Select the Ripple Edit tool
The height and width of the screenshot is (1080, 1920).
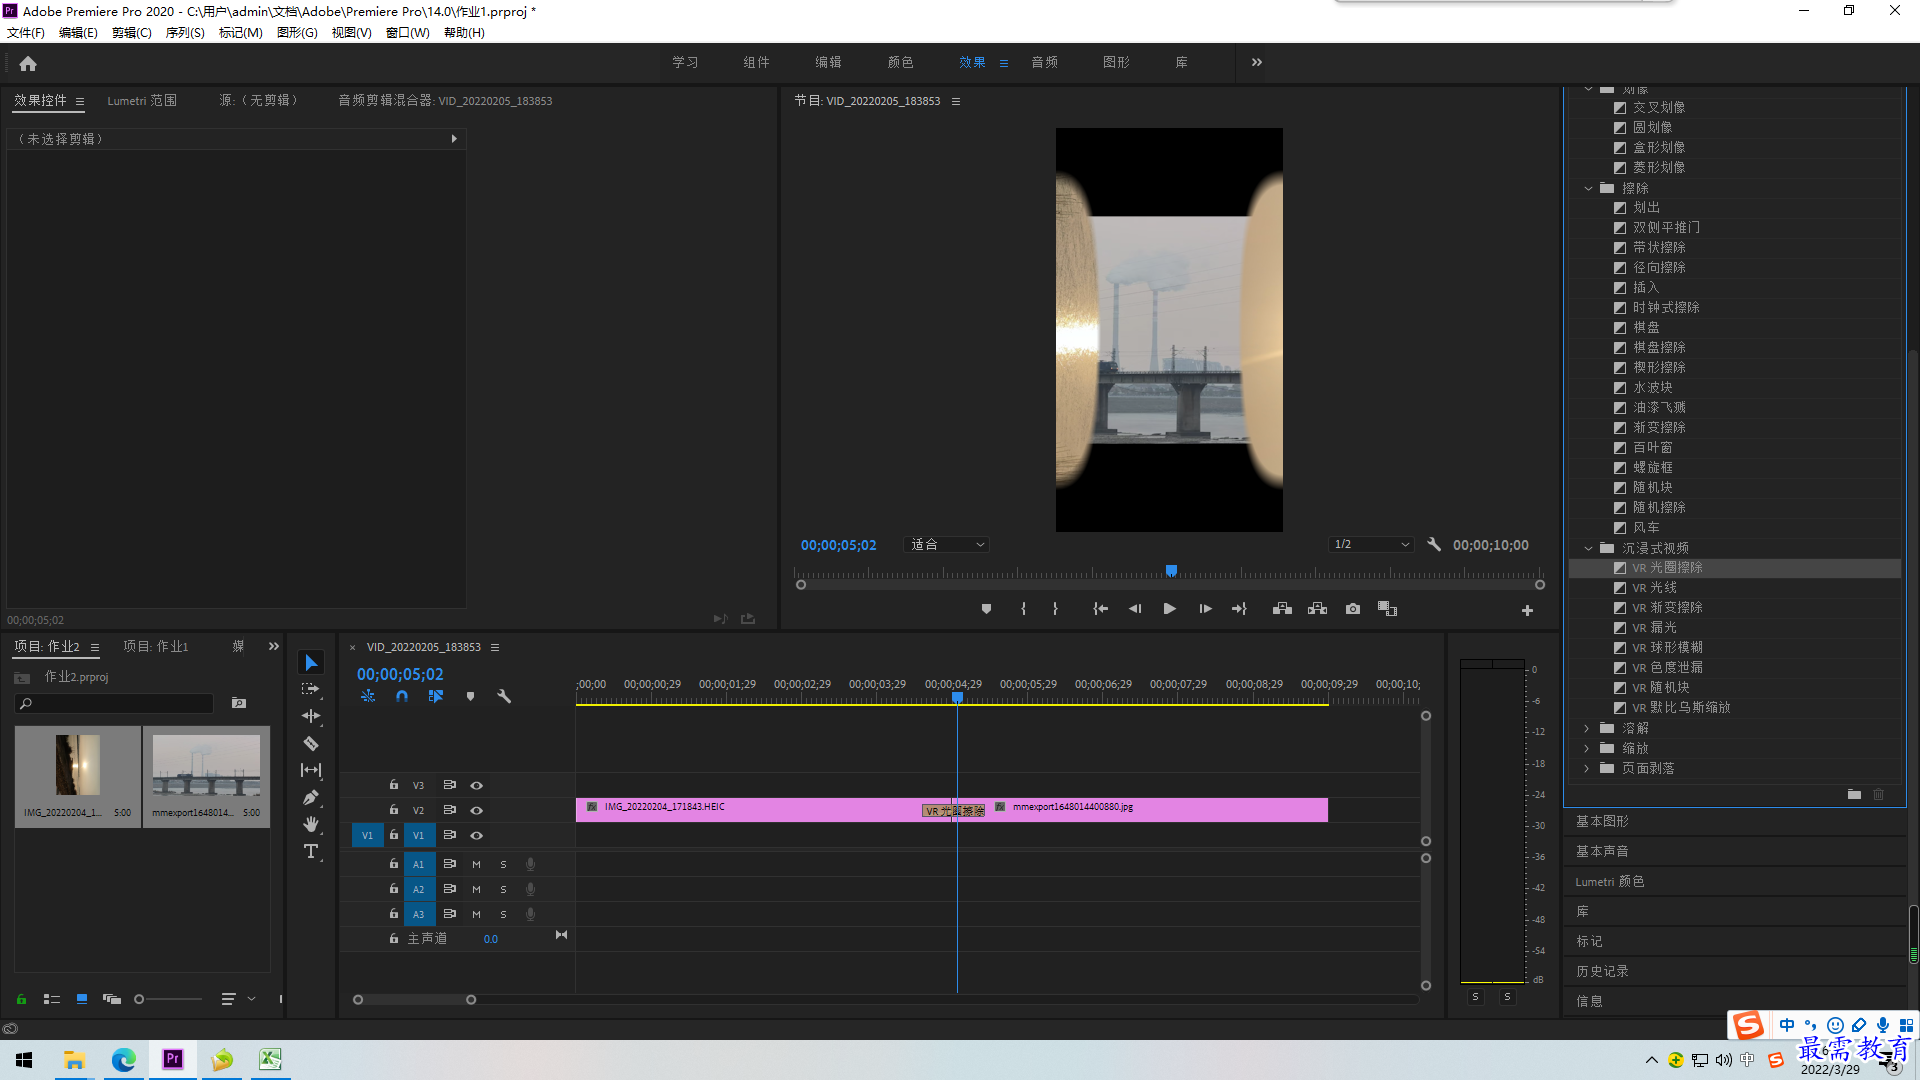tap(311, 716)
